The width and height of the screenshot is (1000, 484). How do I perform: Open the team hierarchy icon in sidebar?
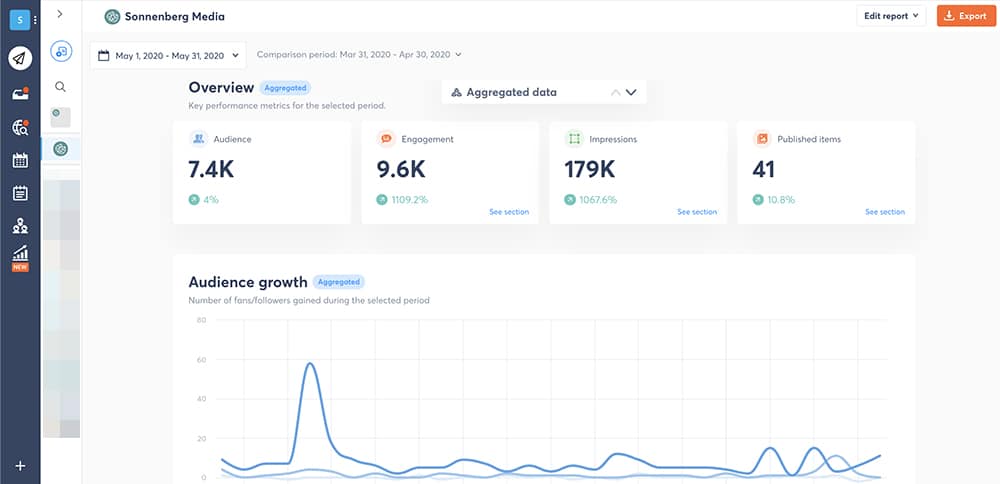tap(20, 226)
